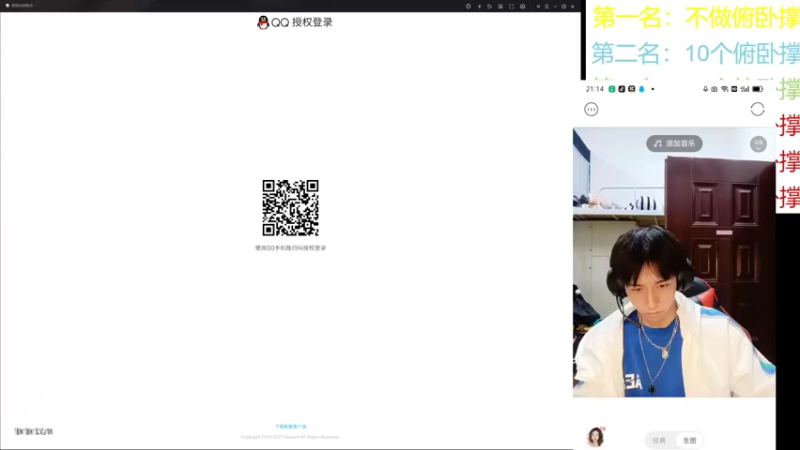
Task: Open the woman's avatar thumbnail at bottom
Action: click(x=595, y=437)
